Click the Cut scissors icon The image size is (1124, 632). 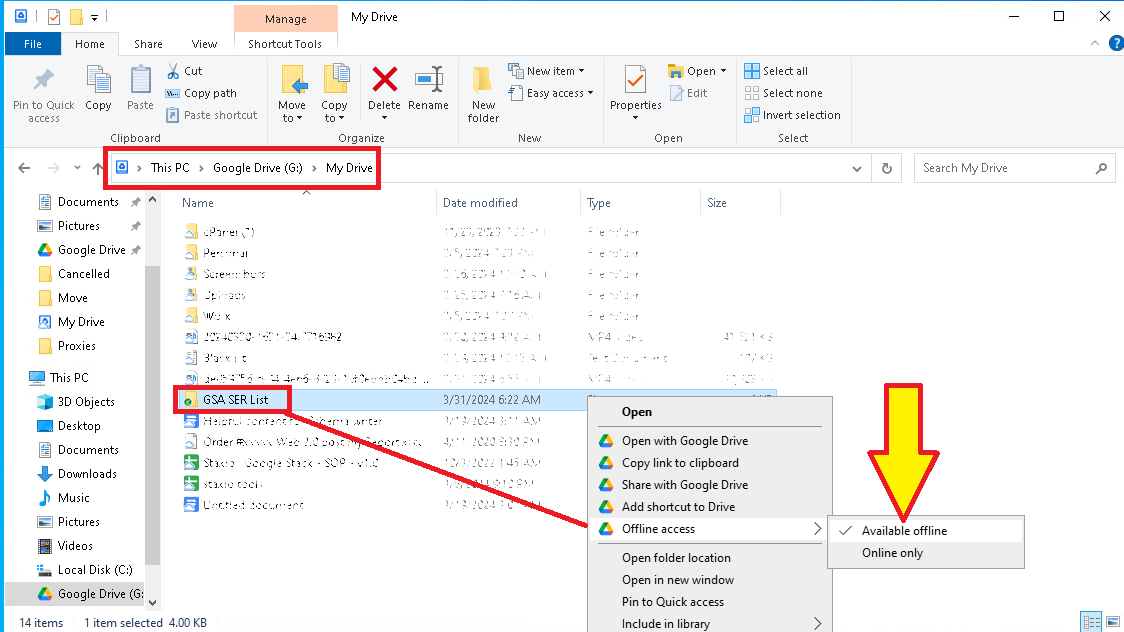pyautogui.click(x=173, y=71)
